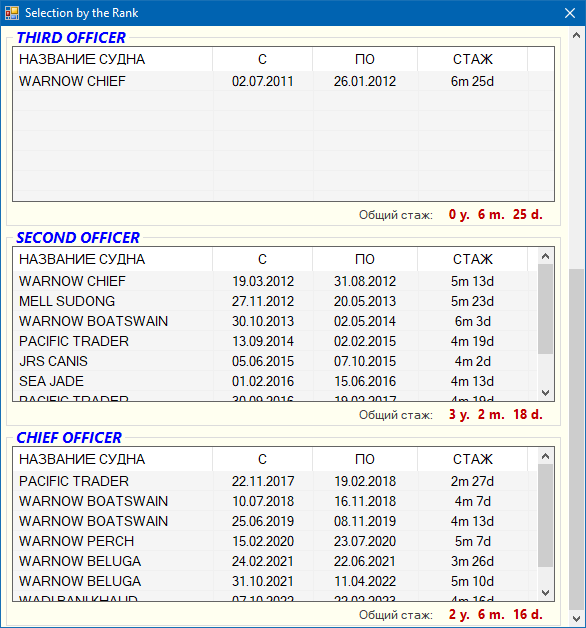Click main window scrollbar down arrow
The height and width of the screenshot is (628, 586).
[x=576, y=619]
